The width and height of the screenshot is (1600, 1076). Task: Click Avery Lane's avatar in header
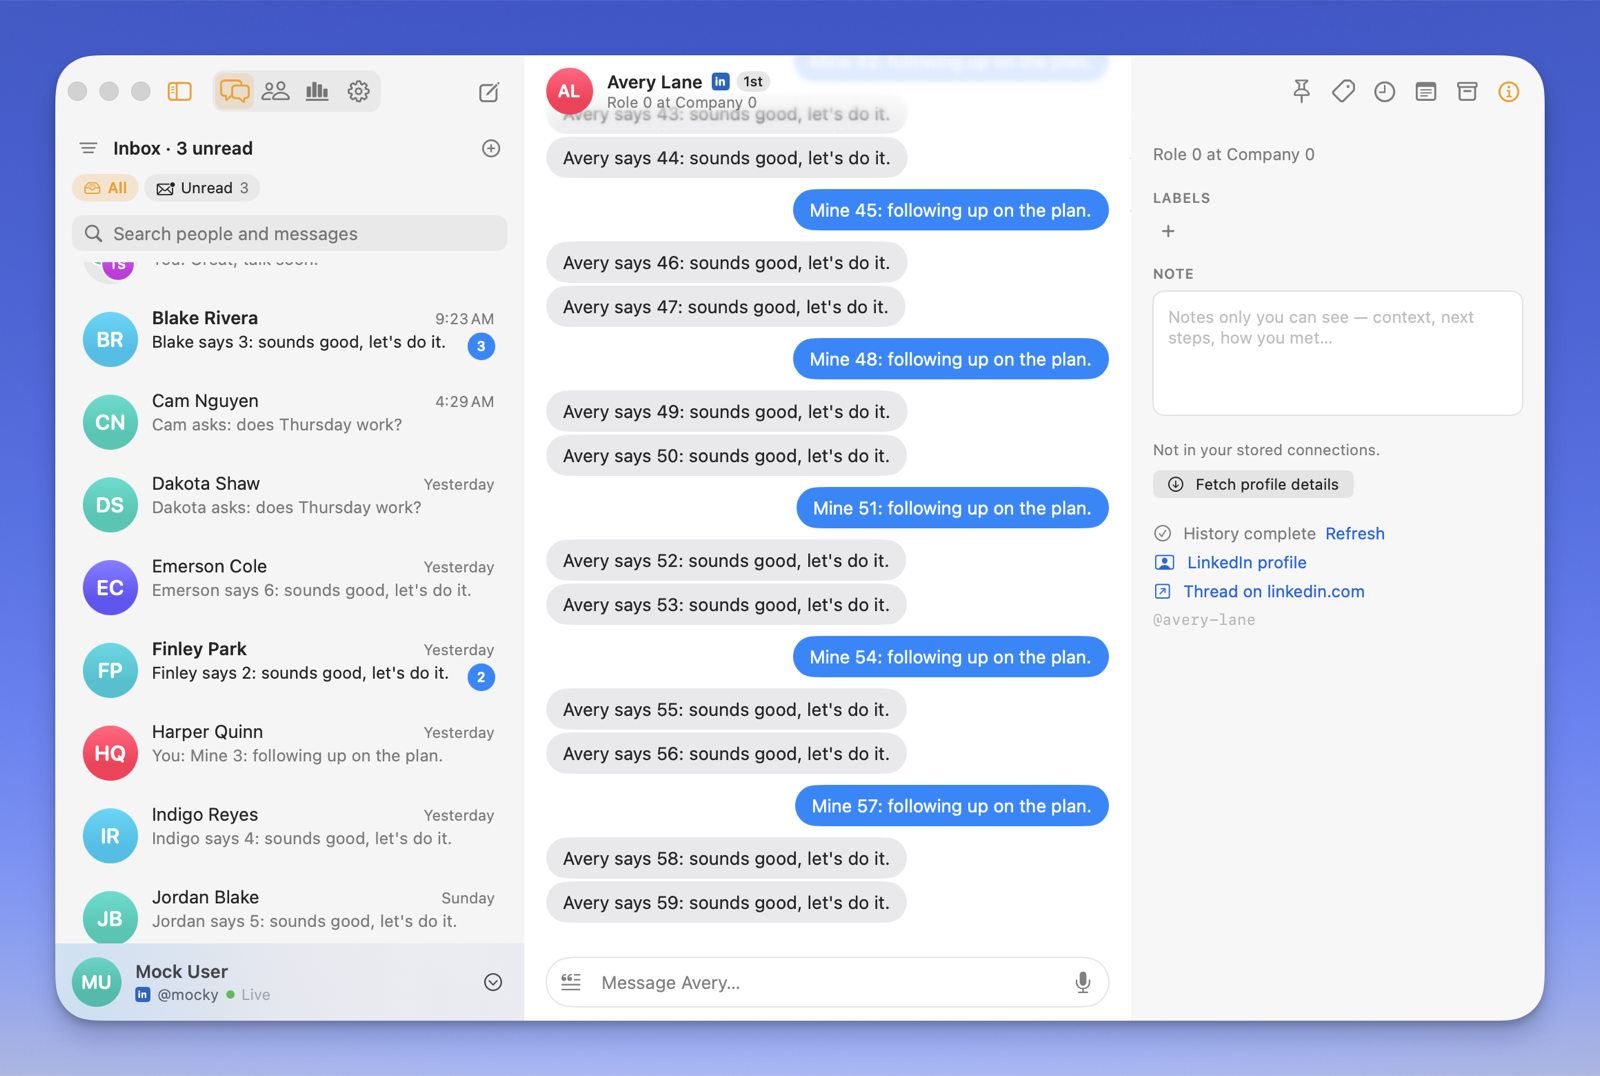click(x=569, y=91)
